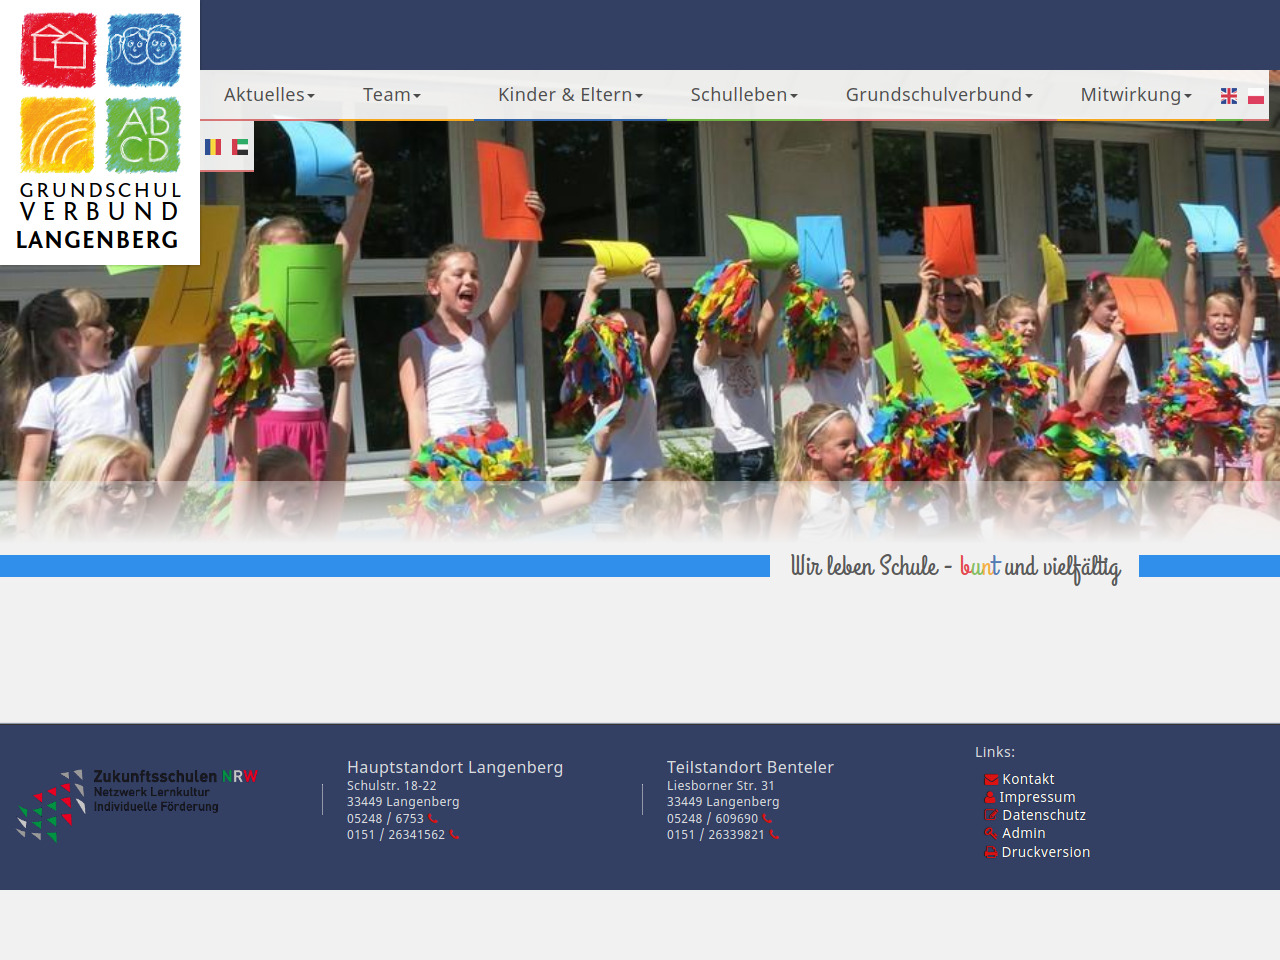Open the Schulleben navigation menu

(743, 95)
